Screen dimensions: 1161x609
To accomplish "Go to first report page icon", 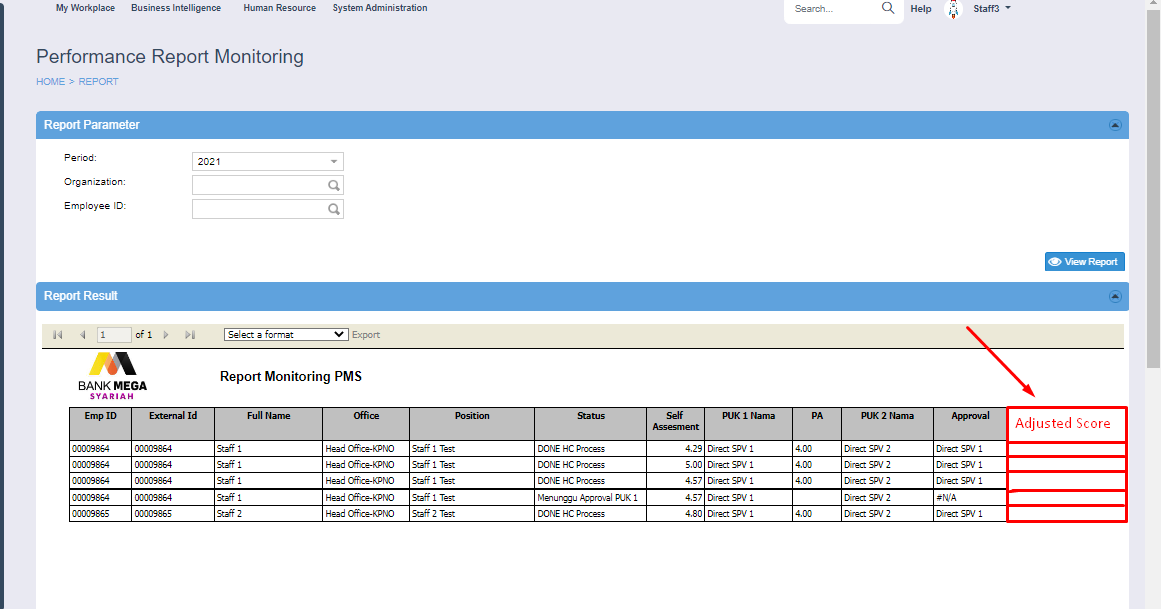I will 58,335.
